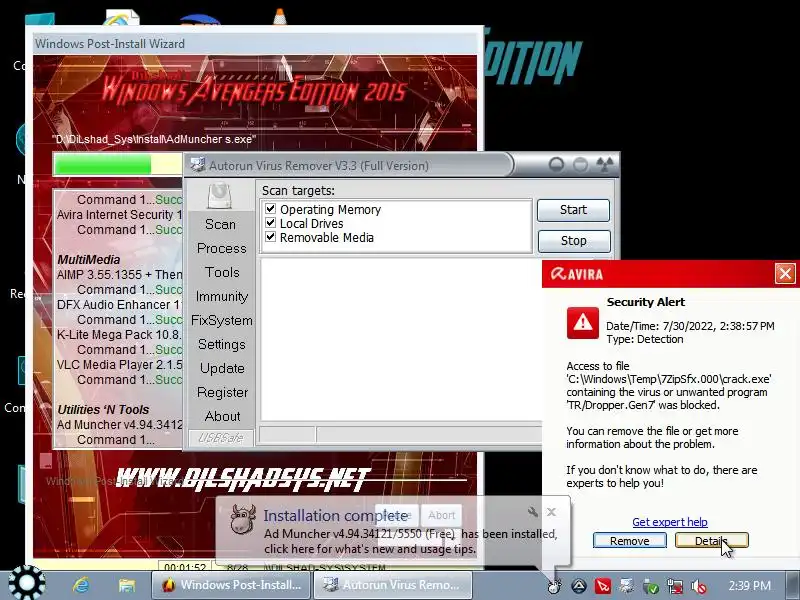This screenshot has height=600, width=800.
Task: Click the Ad Muncher v4.94 list entry
Action: 119,424
